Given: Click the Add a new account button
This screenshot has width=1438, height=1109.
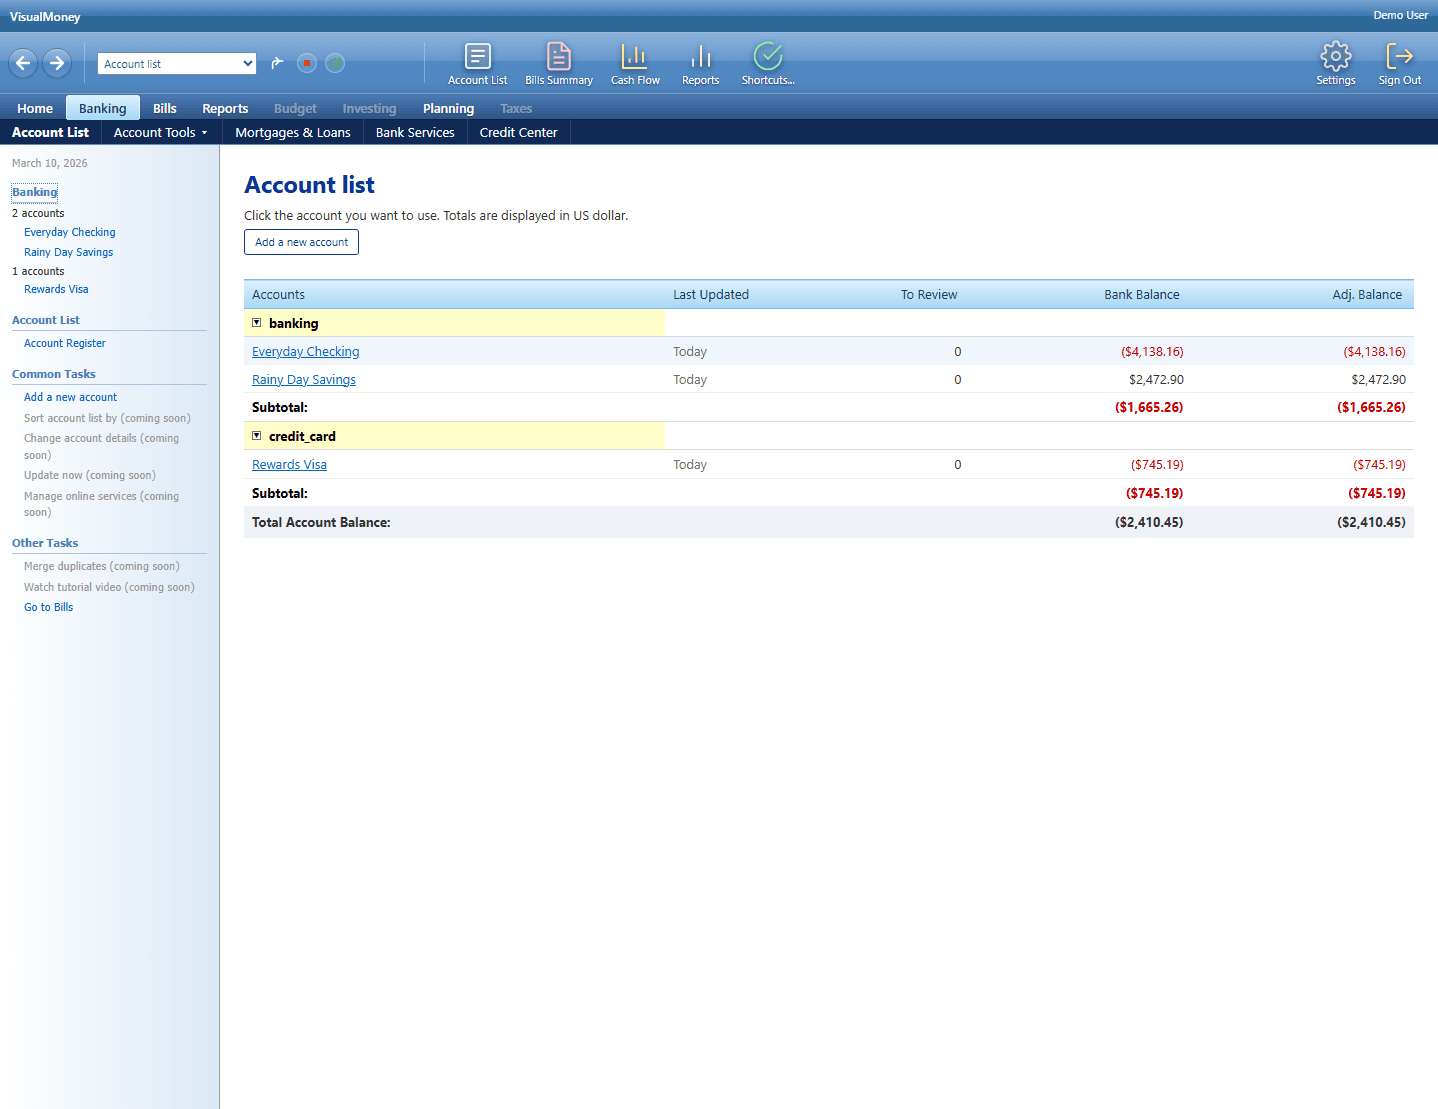Looking at the screenshot, I should click(x=301, y=241).
